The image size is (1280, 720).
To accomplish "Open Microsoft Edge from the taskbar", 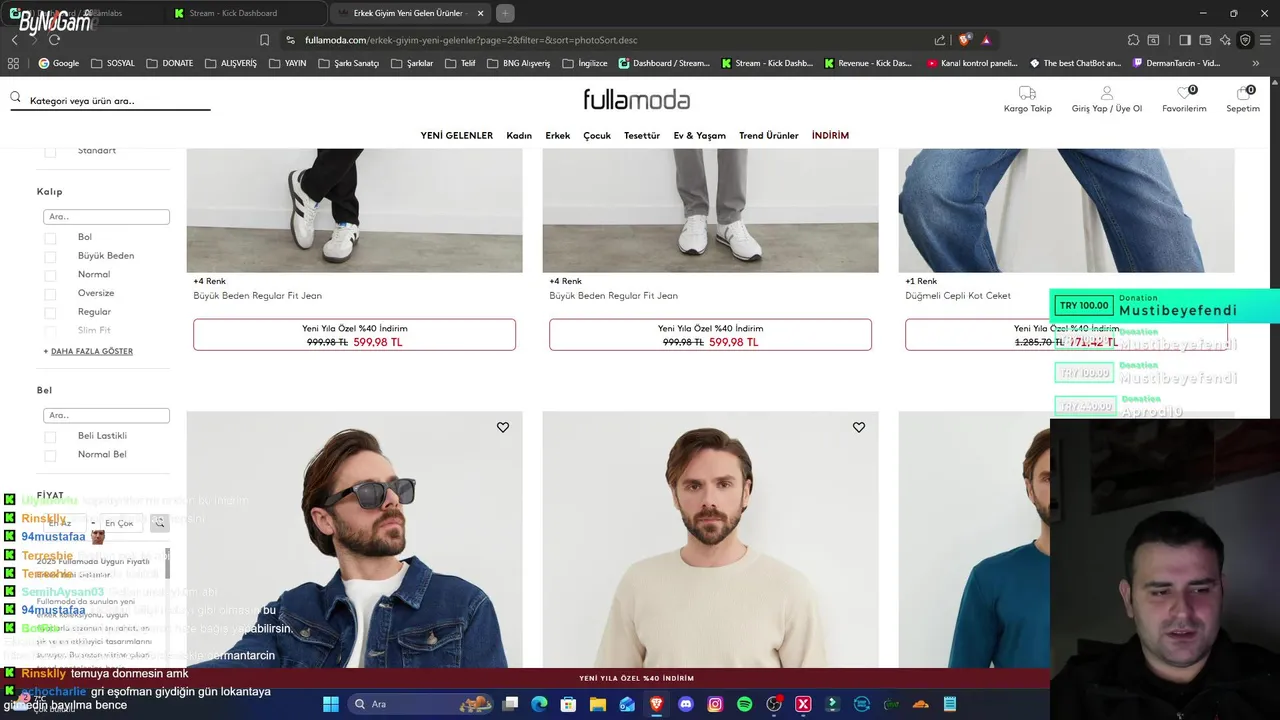I will tap(539, 704).
